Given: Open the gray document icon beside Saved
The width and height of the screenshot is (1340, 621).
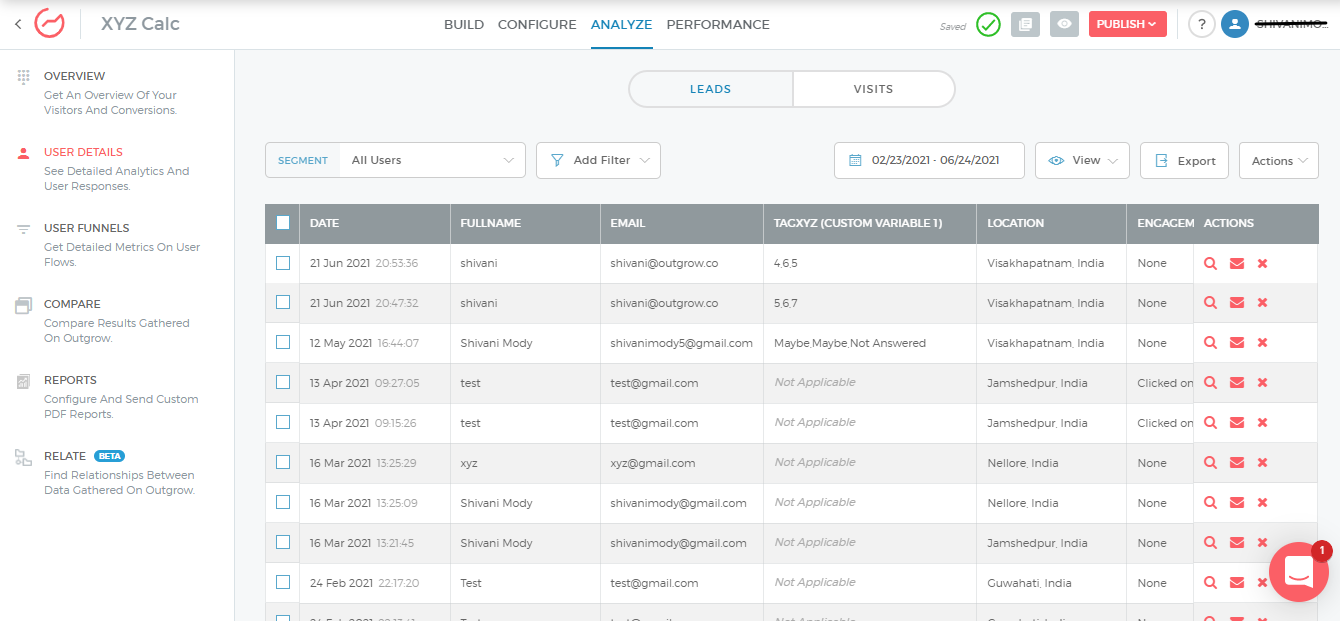Looking at the screenshot, I should 1025,24.
